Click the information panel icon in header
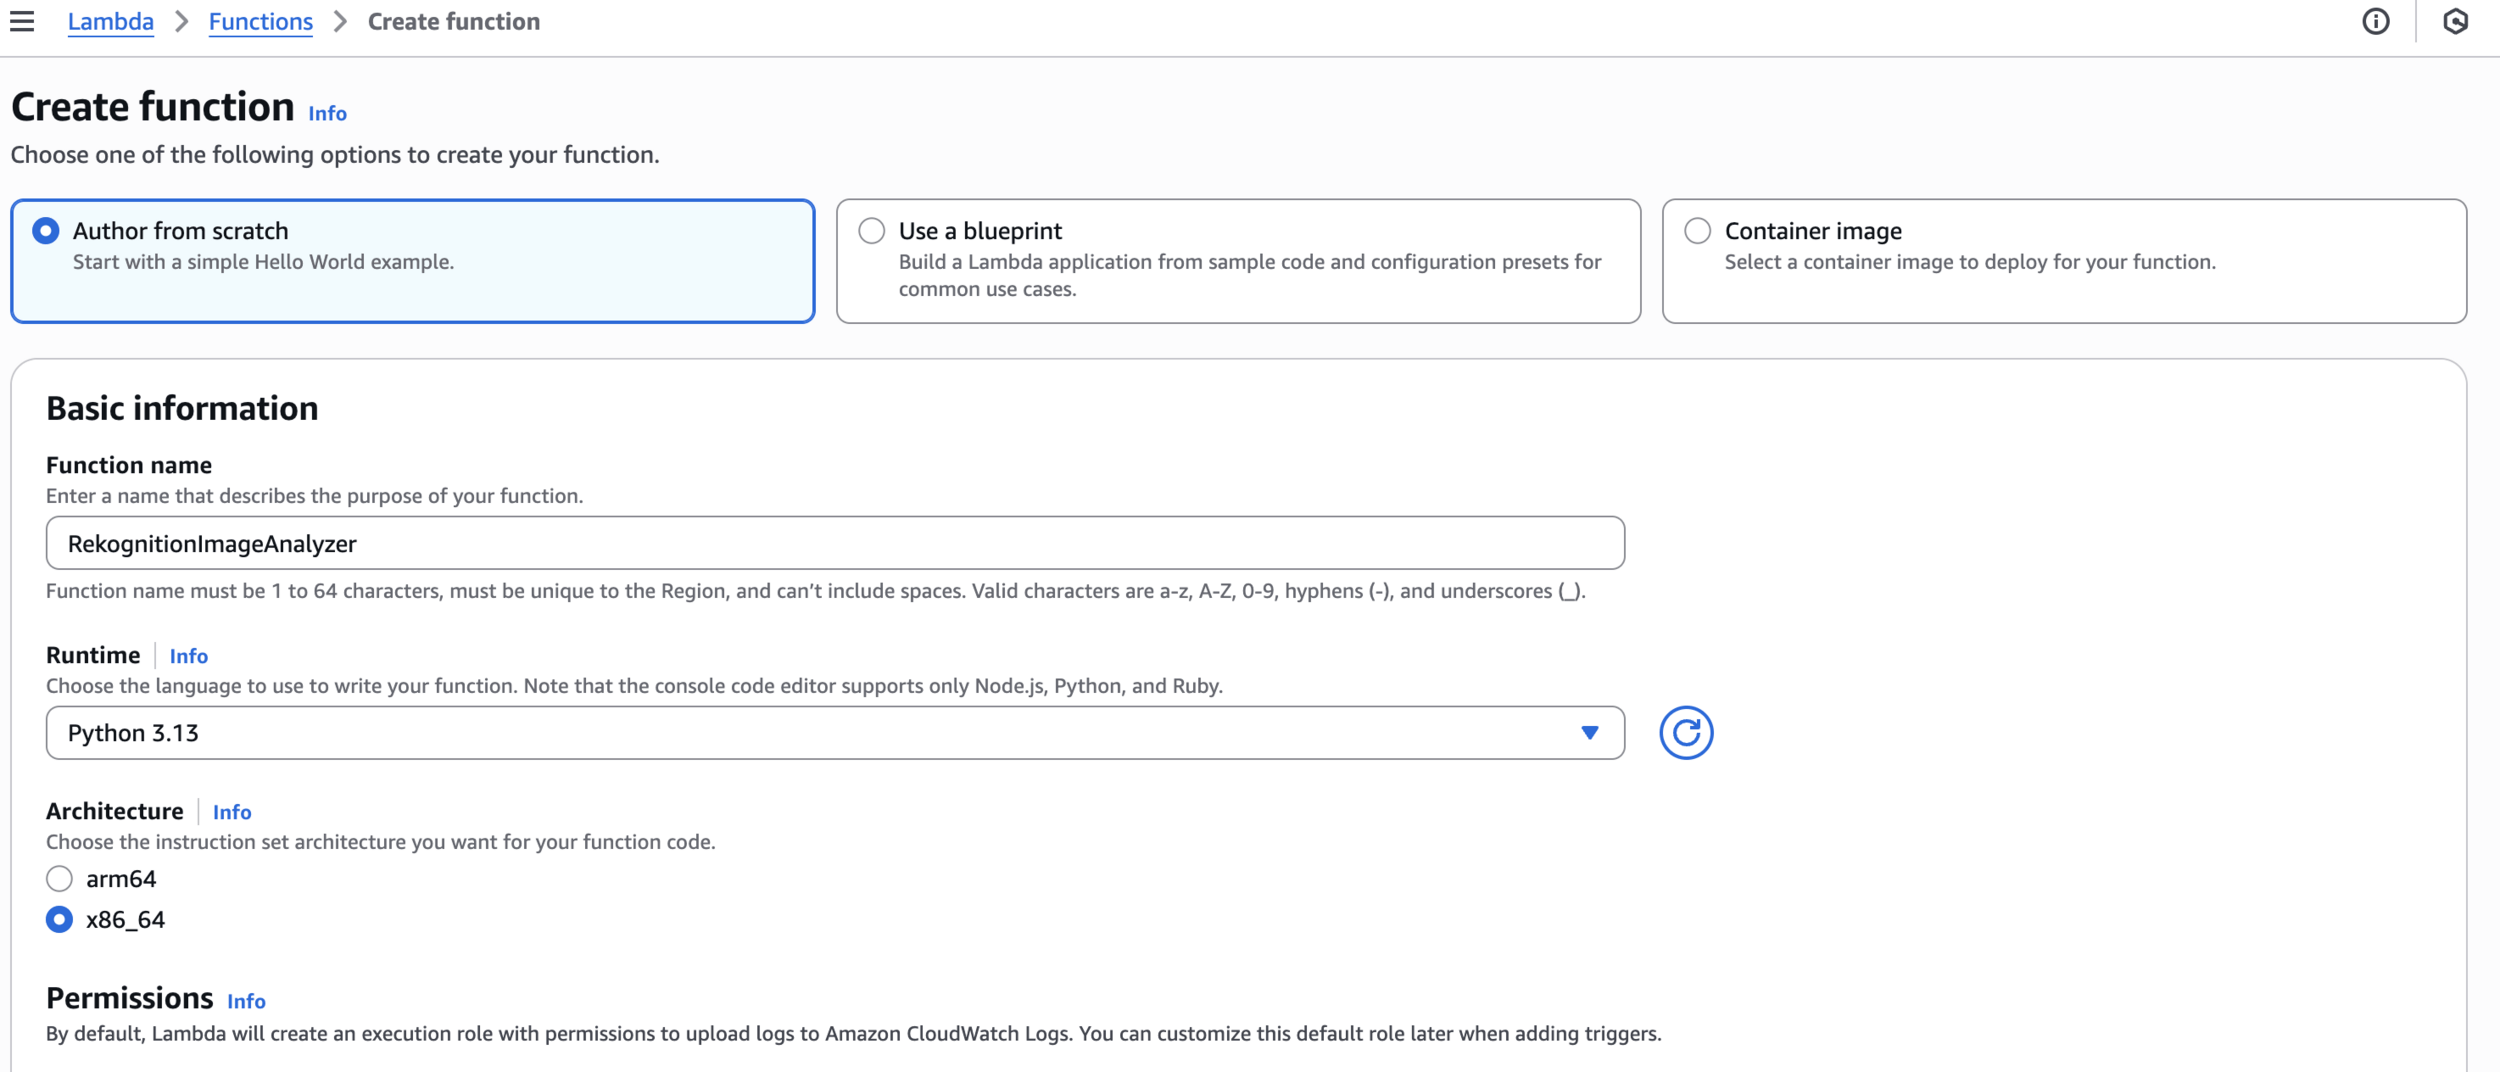The width and height of the screenshot is (2500, 1072). tap(2376, 21)
